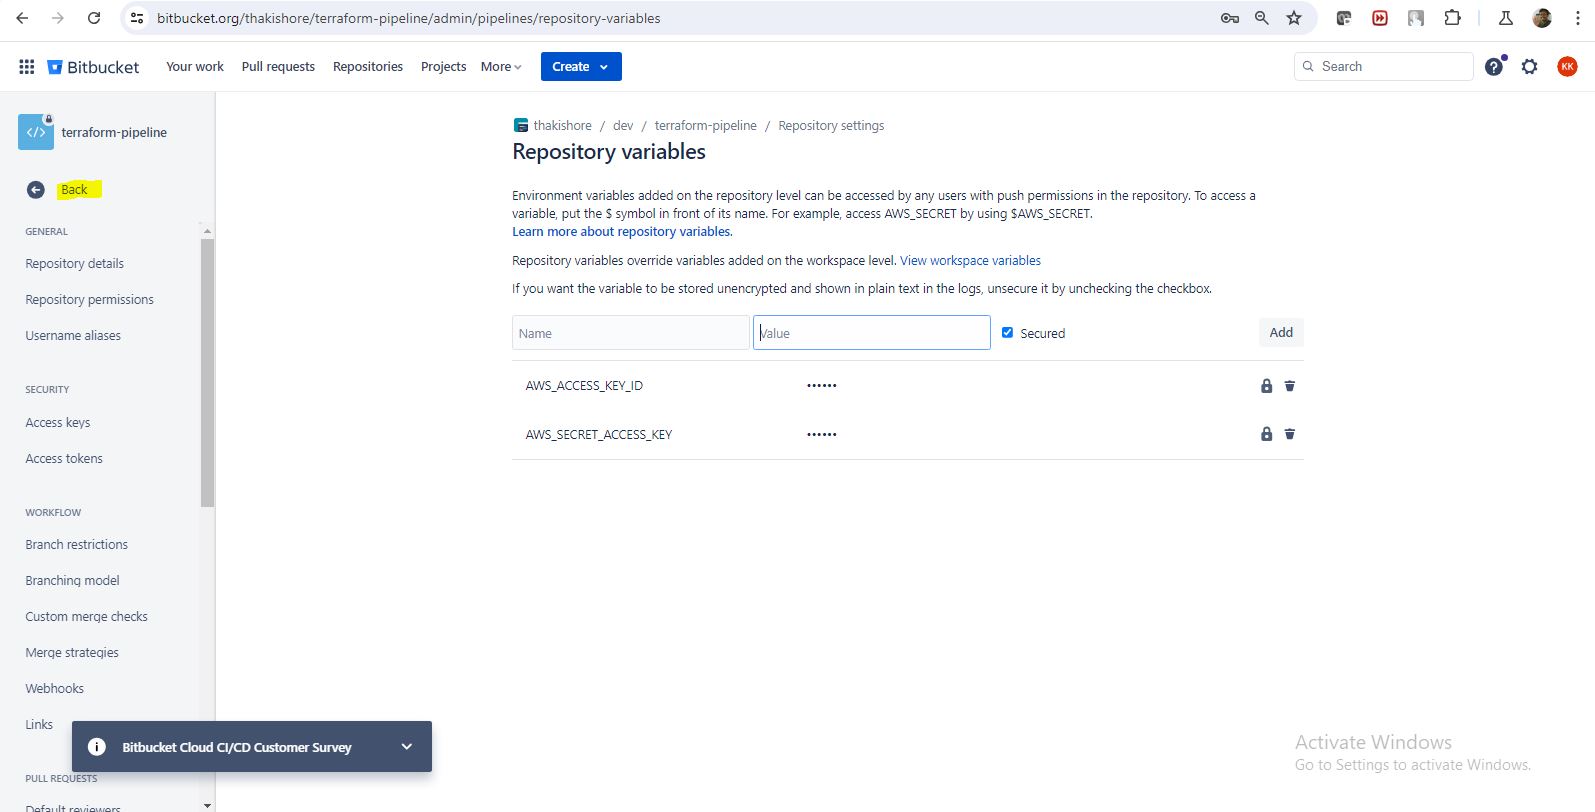Open settings gear icon in header
Screen dimensions: 1595x812
(1529, 67)
